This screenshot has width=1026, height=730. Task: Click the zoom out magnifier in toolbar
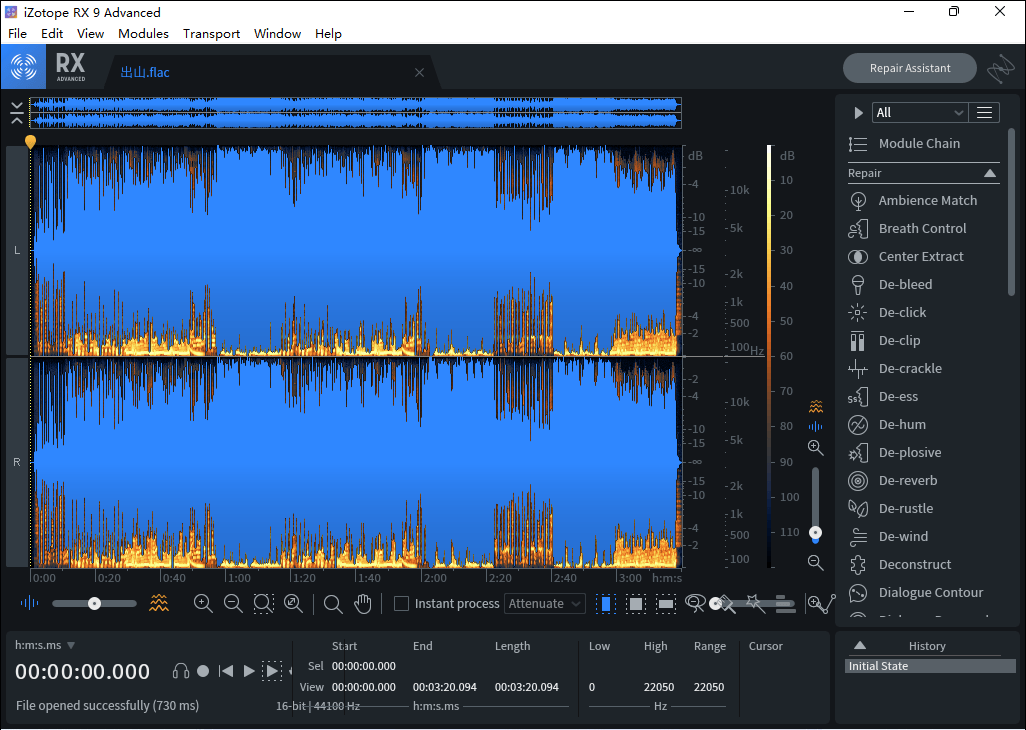(233, 603)
